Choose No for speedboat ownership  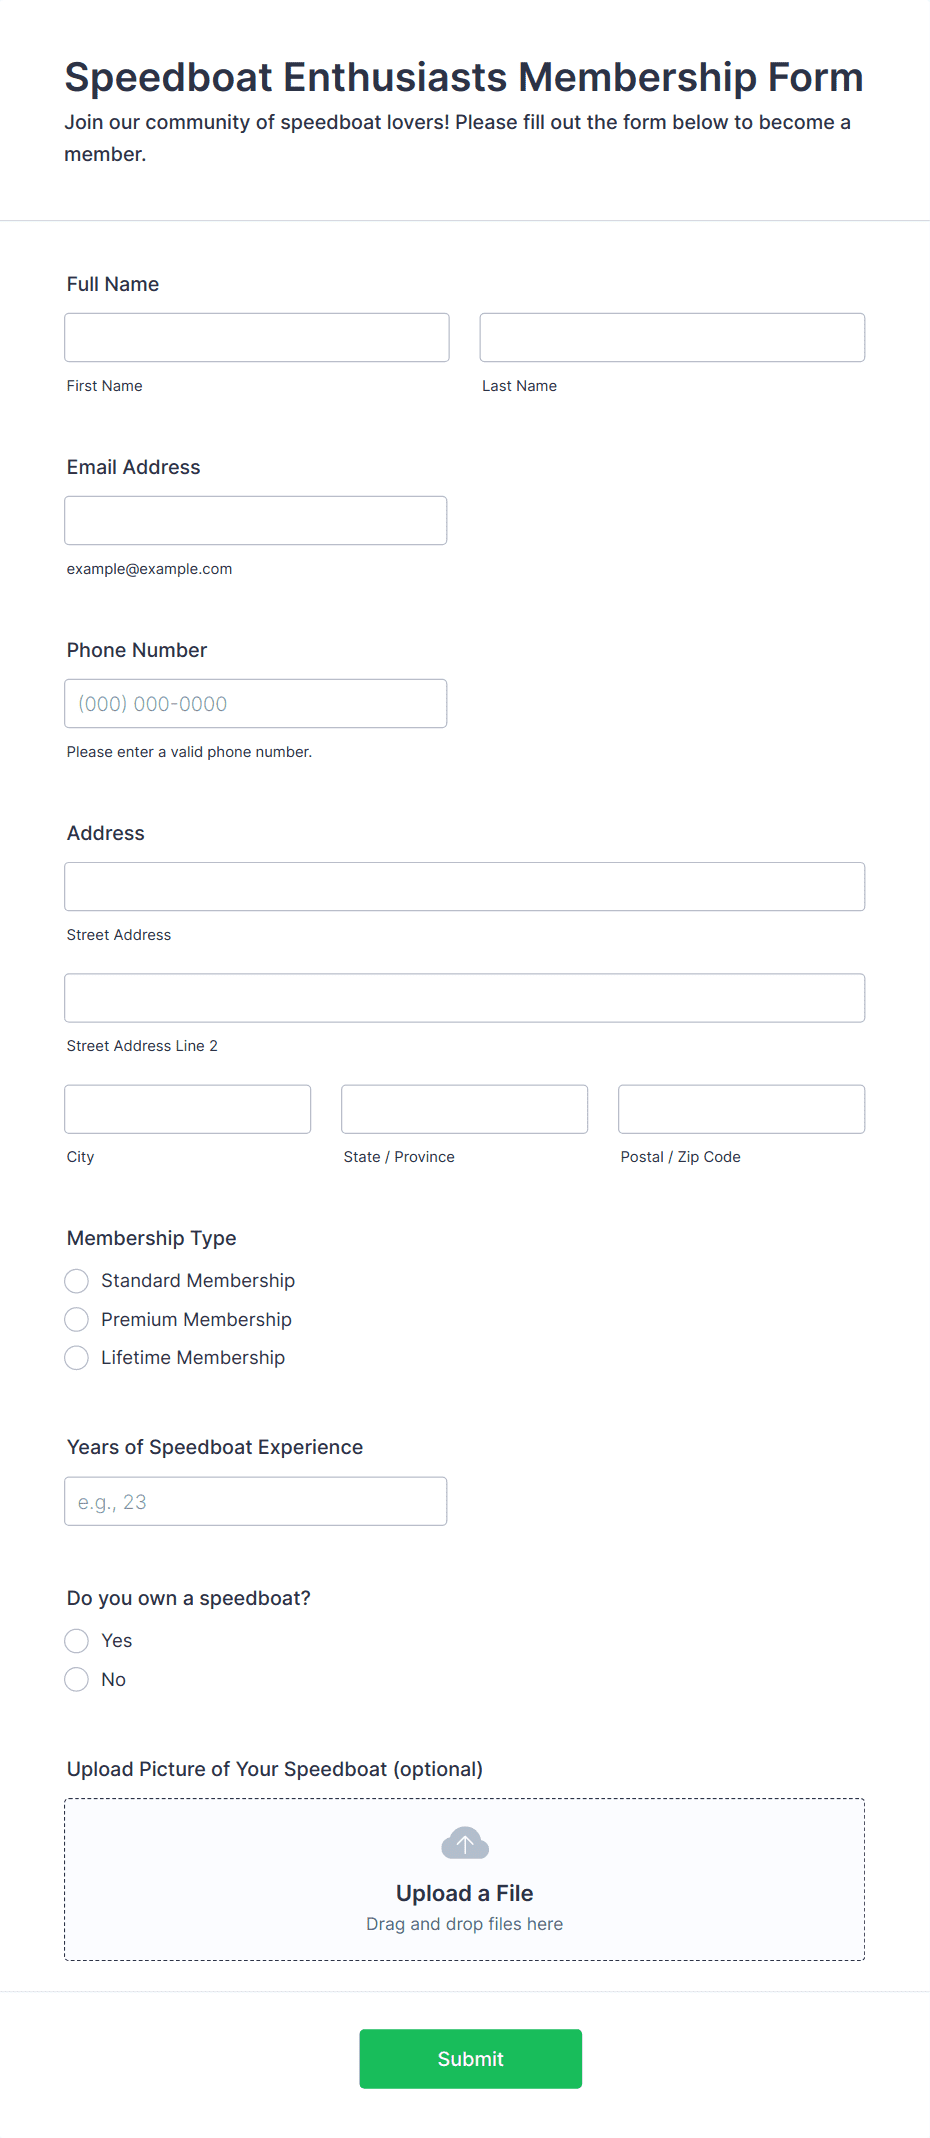coord(77,1679)
